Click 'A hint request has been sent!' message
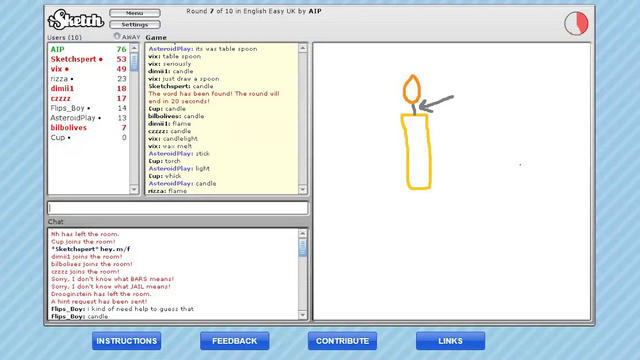Screen dimensions: 640x360 [99, 302]
